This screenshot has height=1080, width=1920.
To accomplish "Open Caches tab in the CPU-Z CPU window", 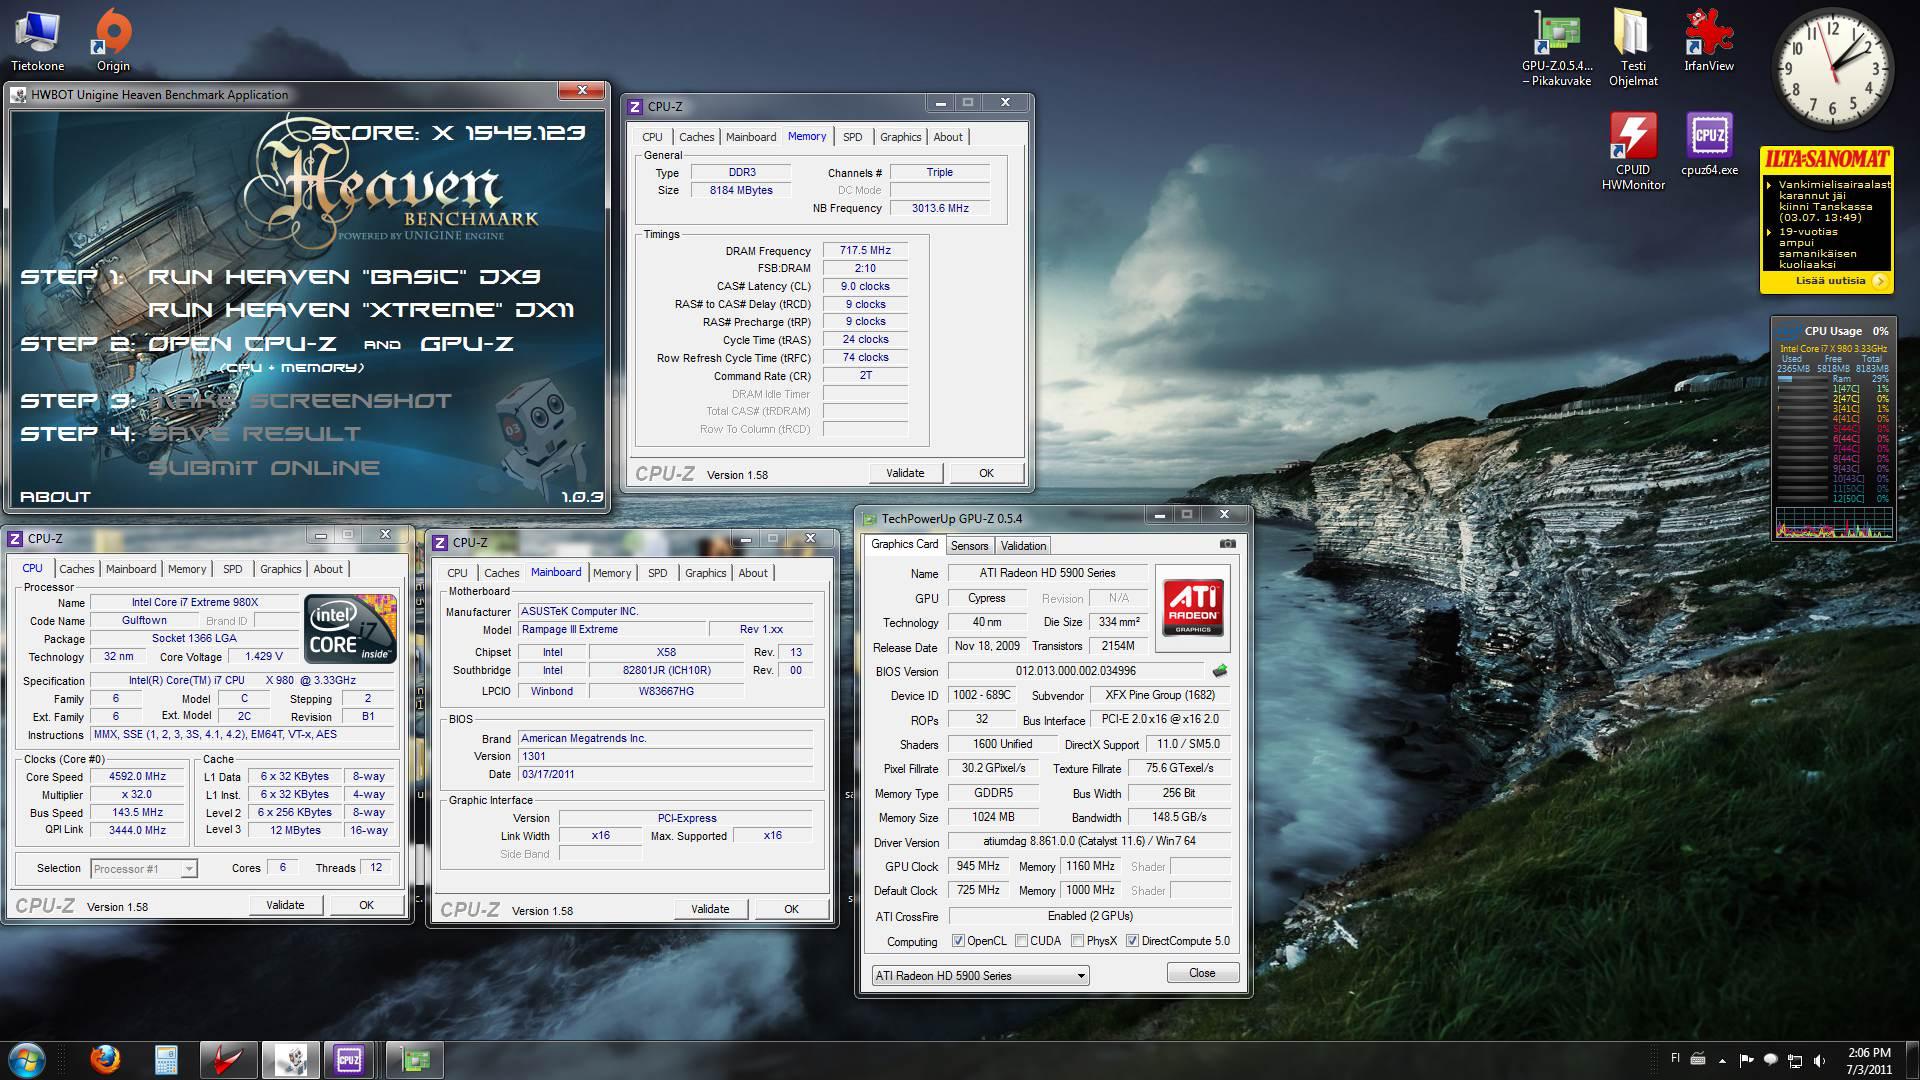I will pyautogui.click(x=77, y=569).
